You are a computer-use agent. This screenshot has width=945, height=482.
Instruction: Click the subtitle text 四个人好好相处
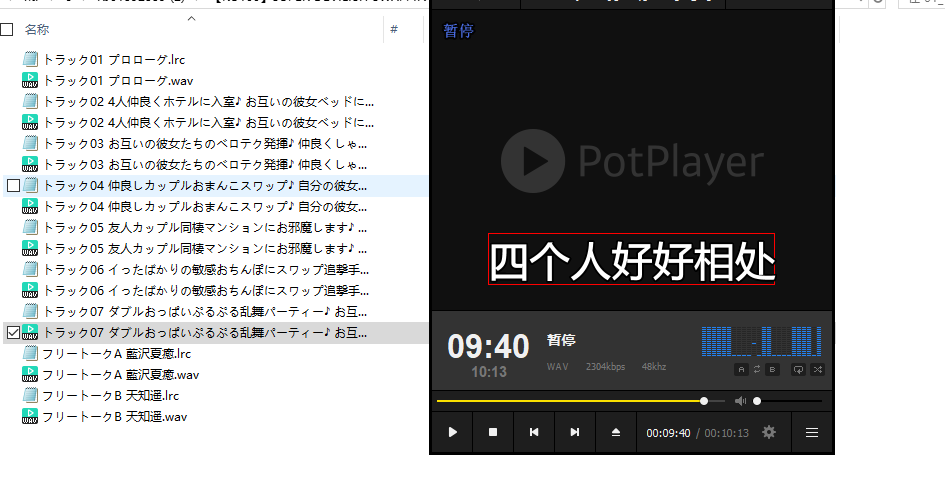click(632, 259)
